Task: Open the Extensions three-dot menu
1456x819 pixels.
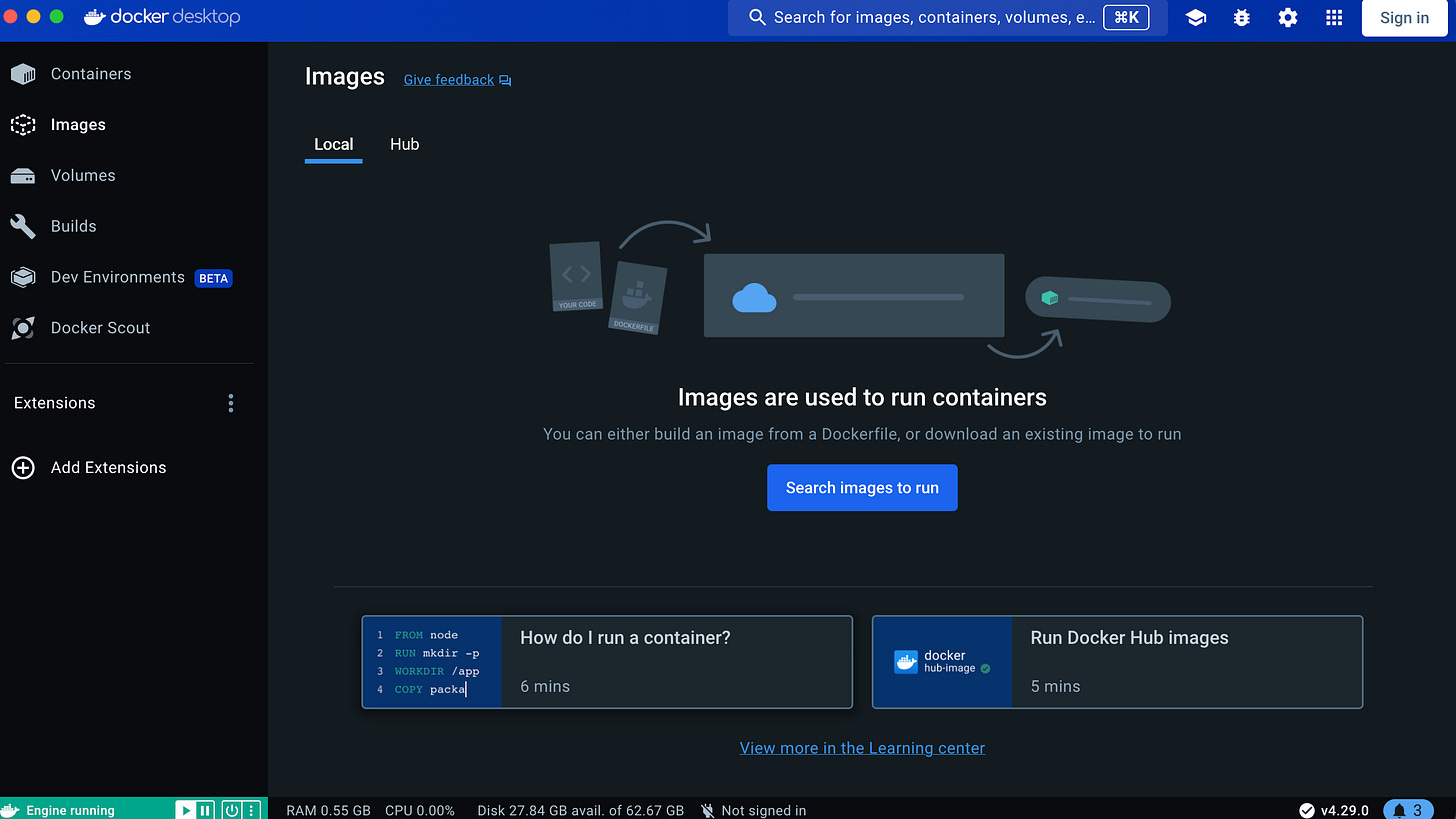Action: pyautogui.click(x=231, y=403)
